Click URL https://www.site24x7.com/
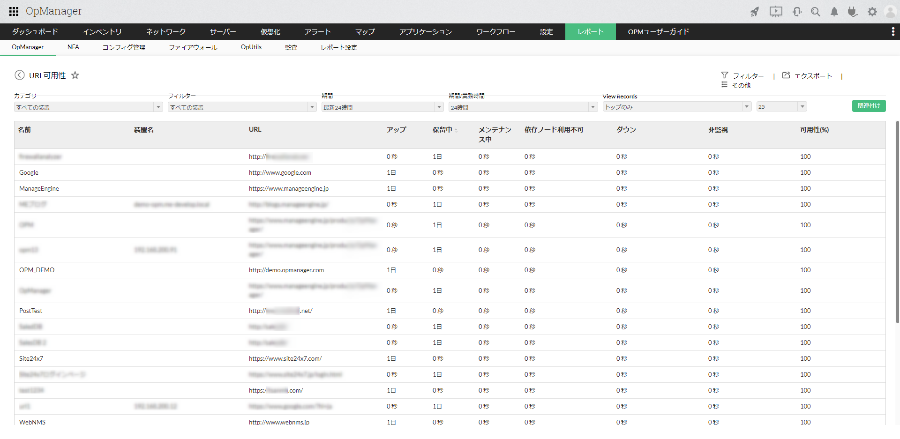 pos(285,358)
